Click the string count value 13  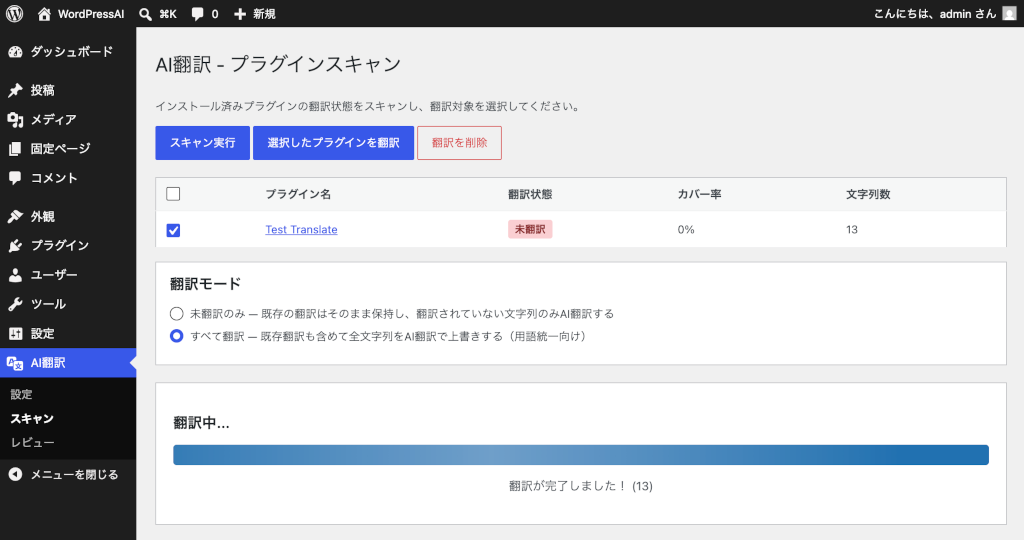pos(852,229)
